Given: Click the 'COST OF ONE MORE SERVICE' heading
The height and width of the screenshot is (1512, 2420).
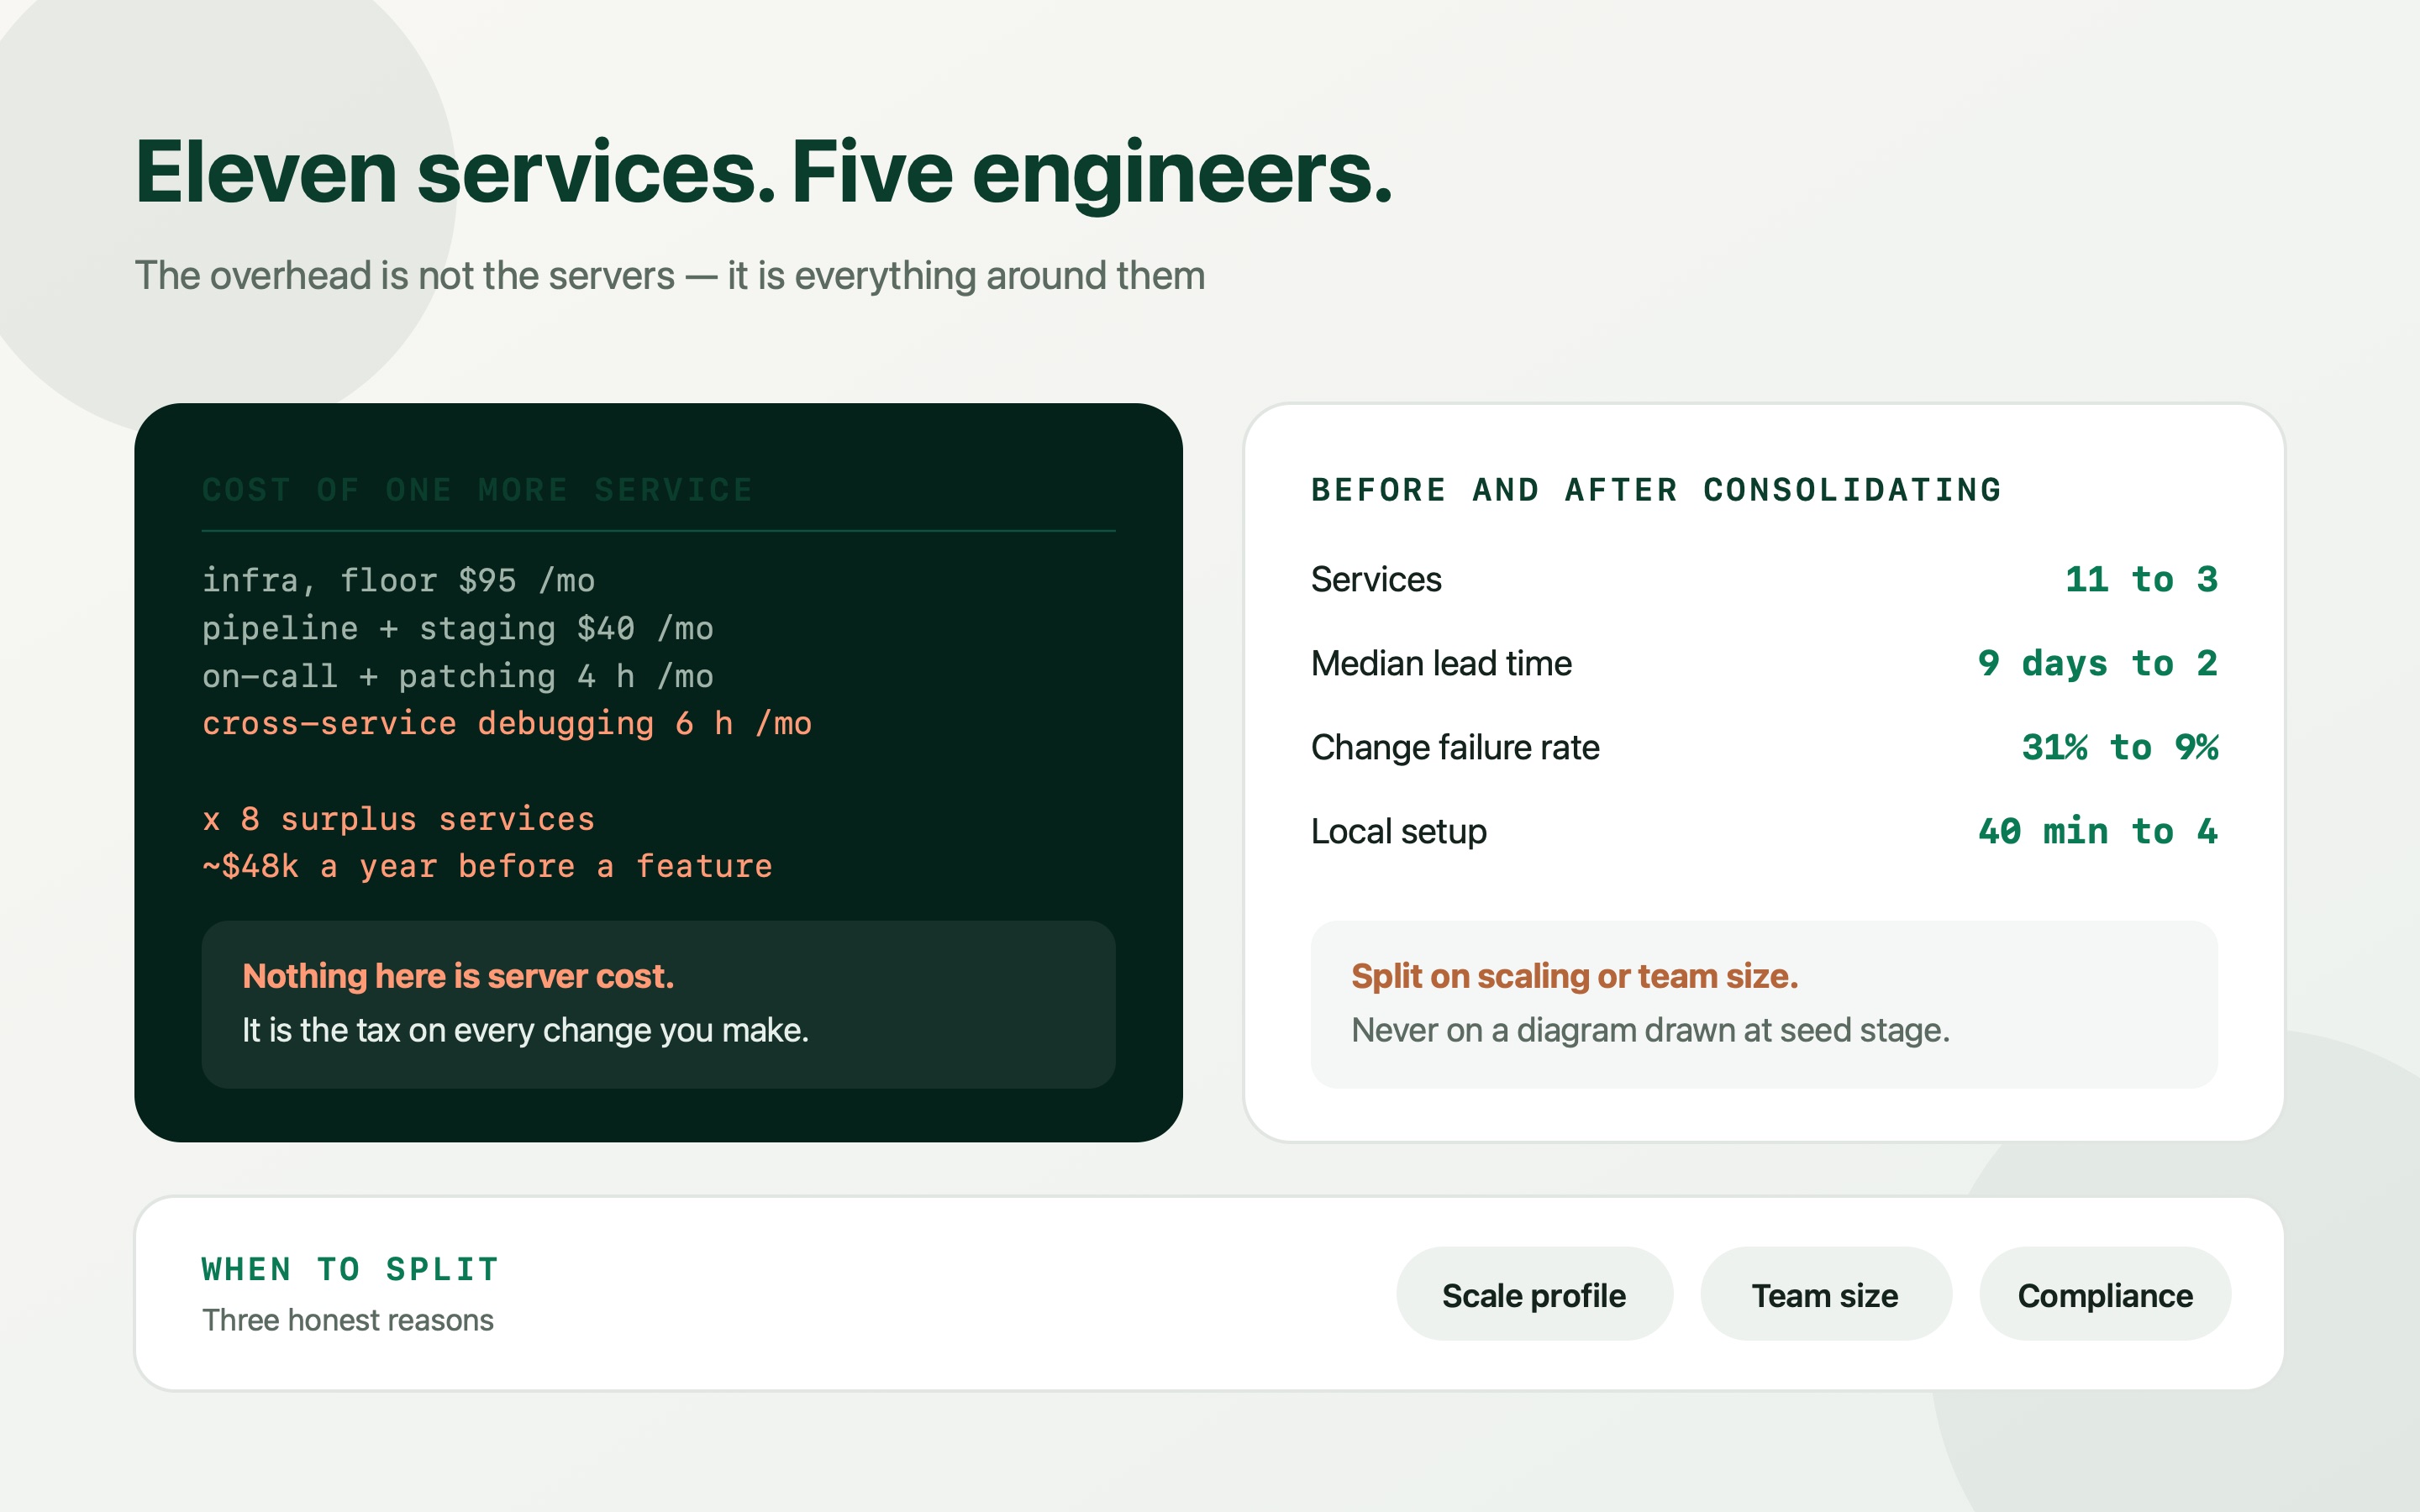Looking at the screenshot, I should [x=477, y=490].
